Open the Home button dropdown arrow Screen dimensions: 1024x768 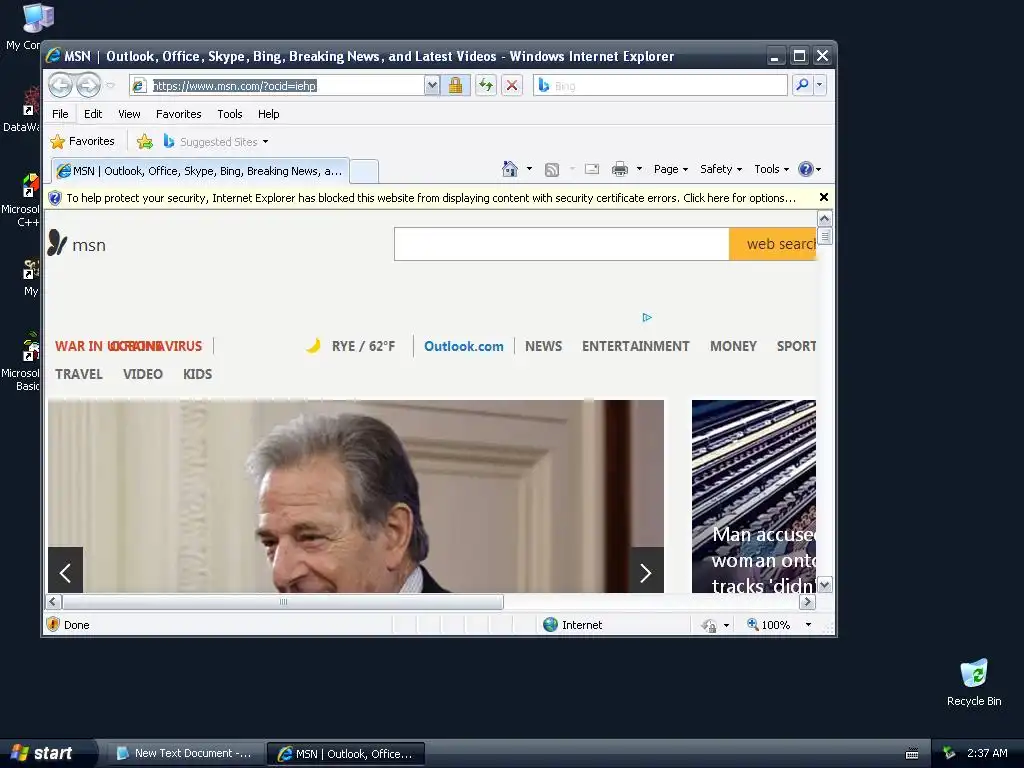tap(529, 169)
